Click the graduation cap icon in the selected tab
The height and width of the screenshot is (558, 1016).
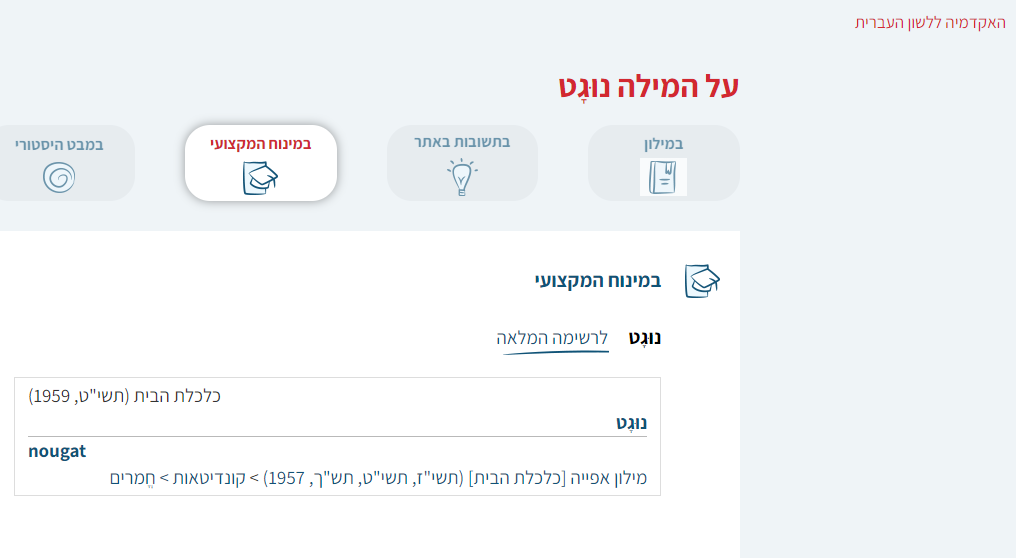point(260,178)
